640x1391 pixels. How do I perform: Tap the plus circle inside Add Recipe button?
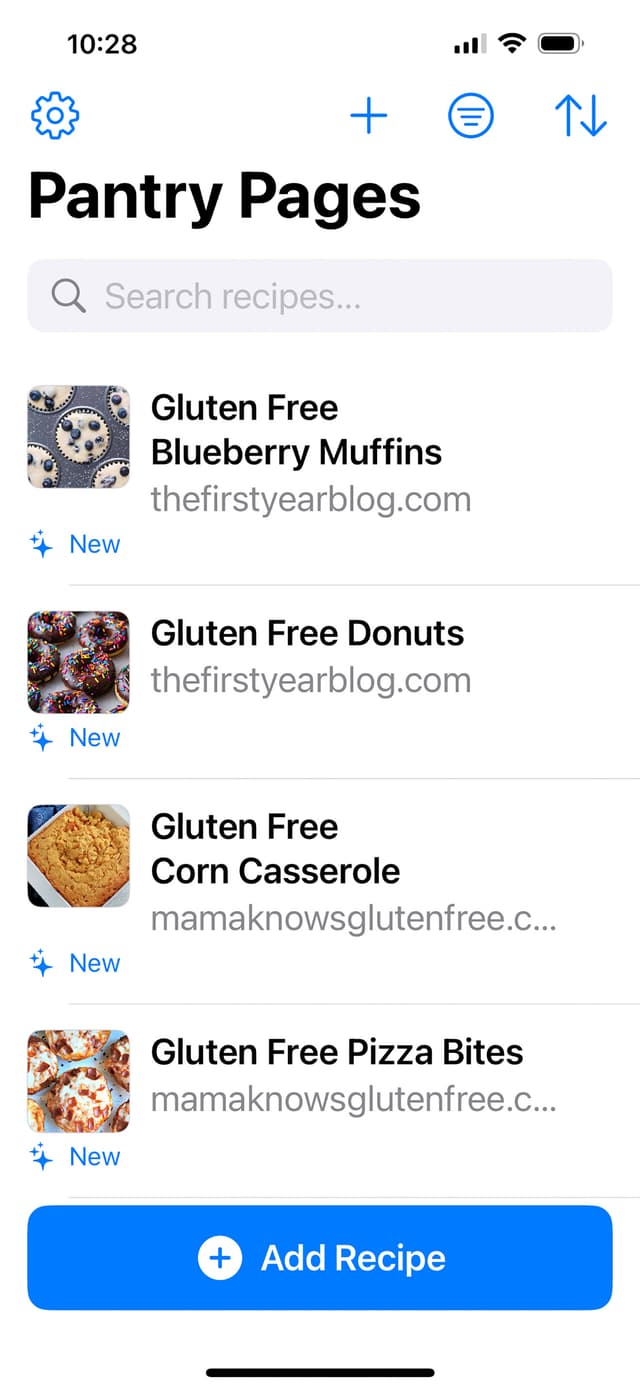[219, 1258]
